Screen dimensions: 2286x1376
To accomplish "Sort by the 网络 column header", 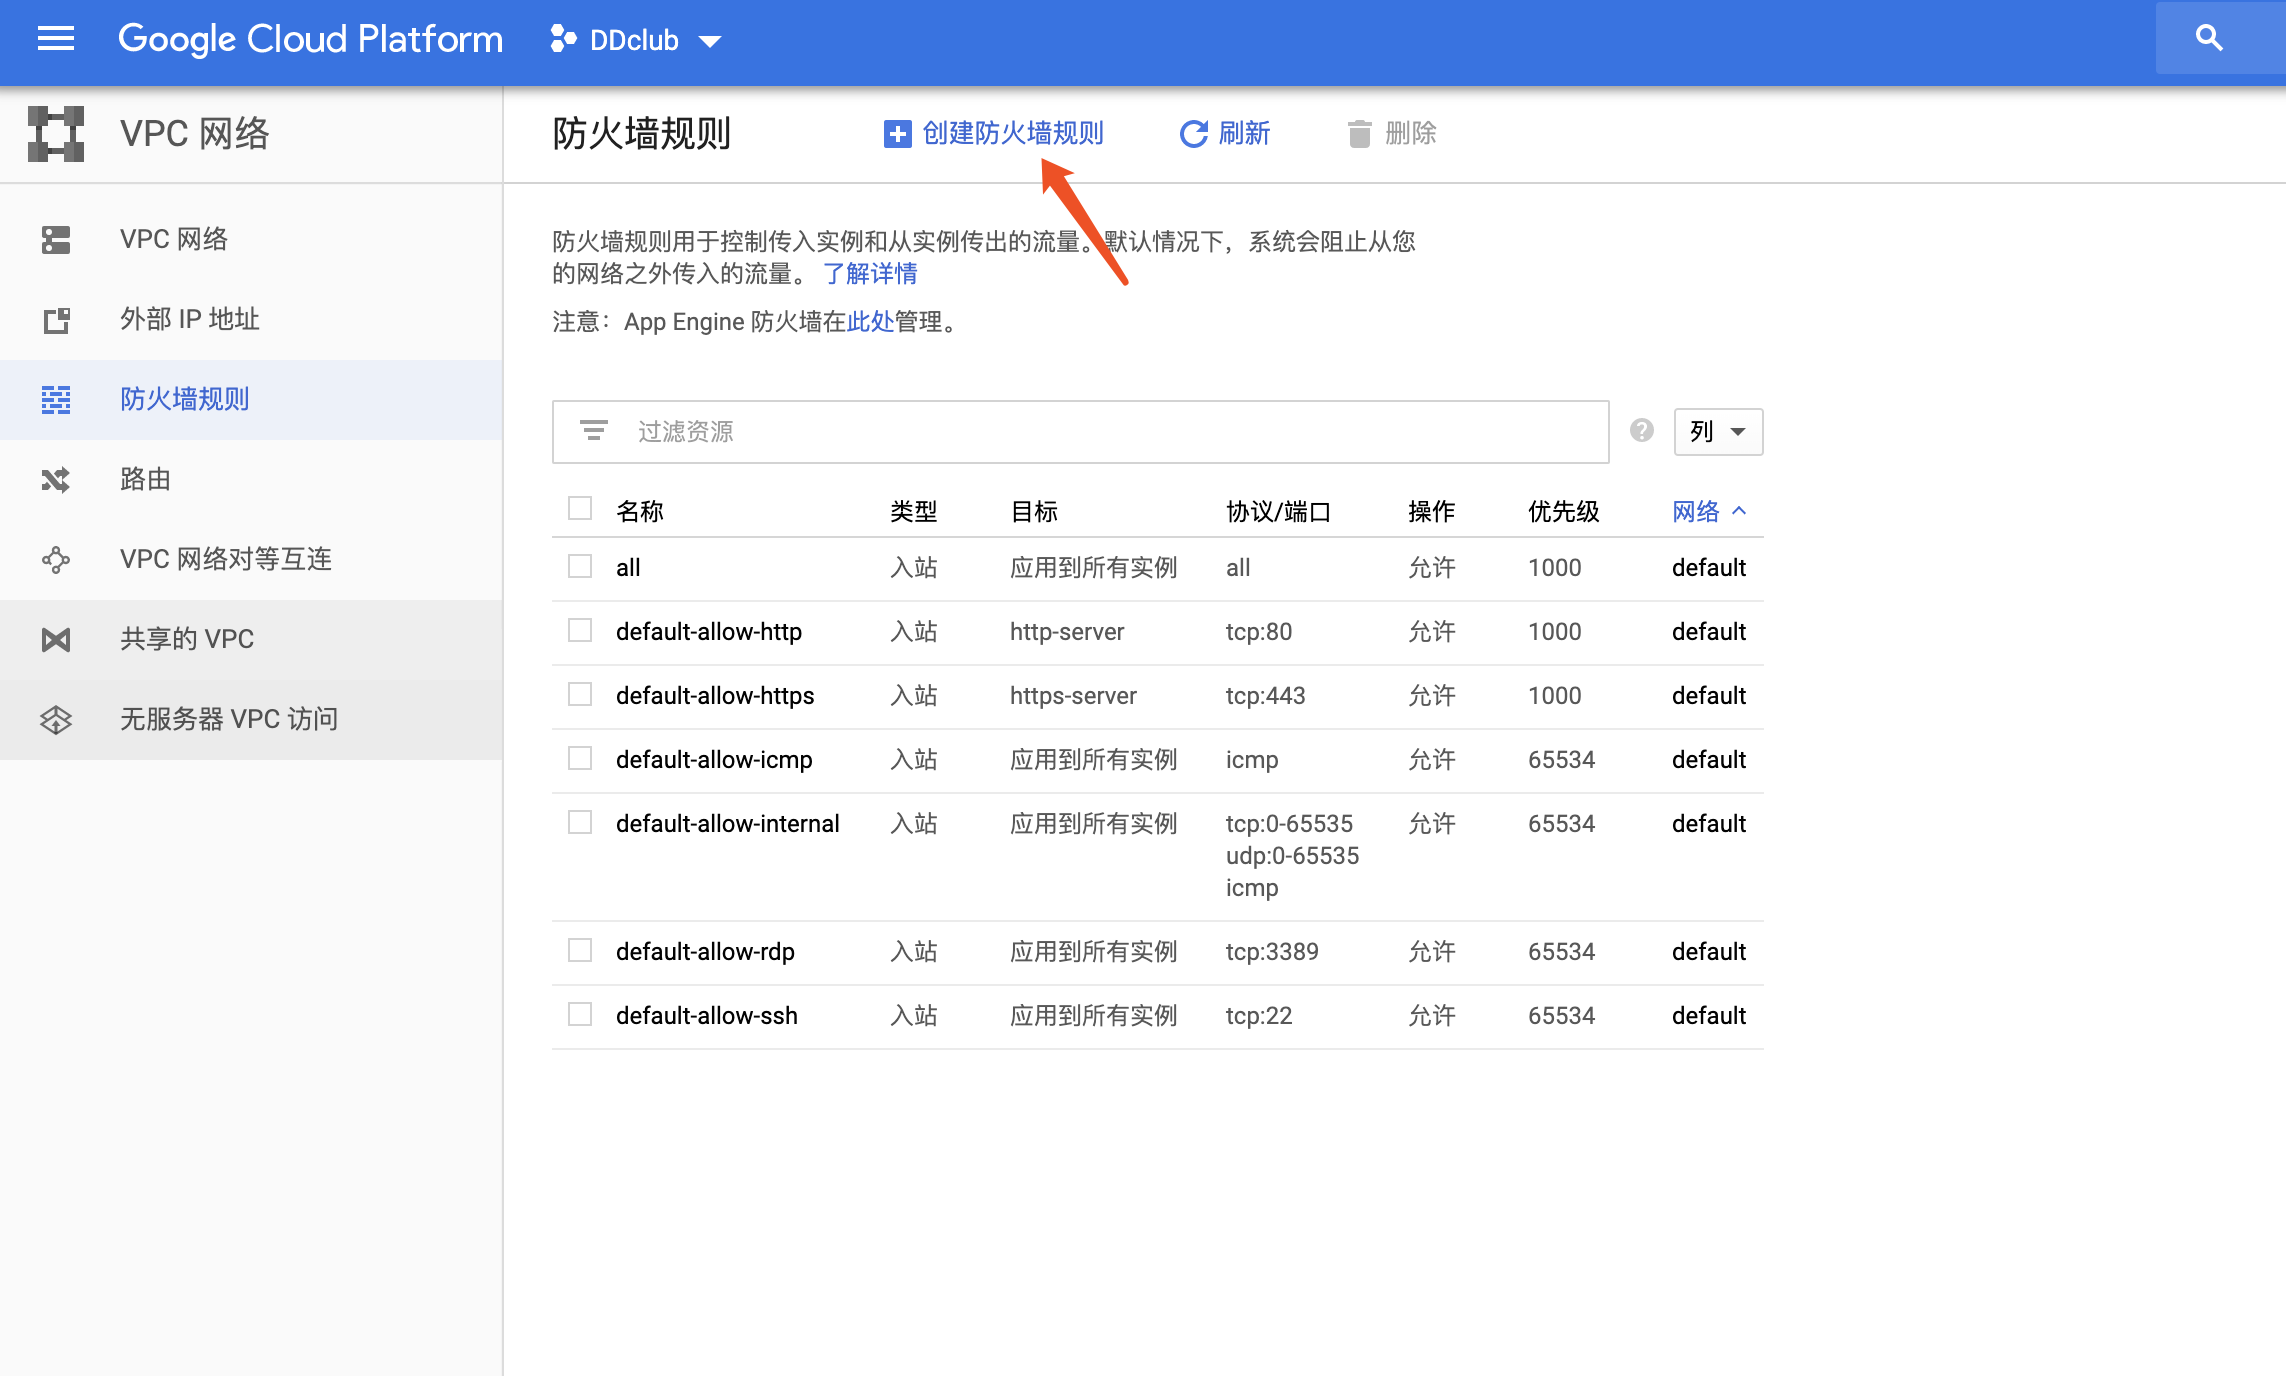I will coord(1709,512).
